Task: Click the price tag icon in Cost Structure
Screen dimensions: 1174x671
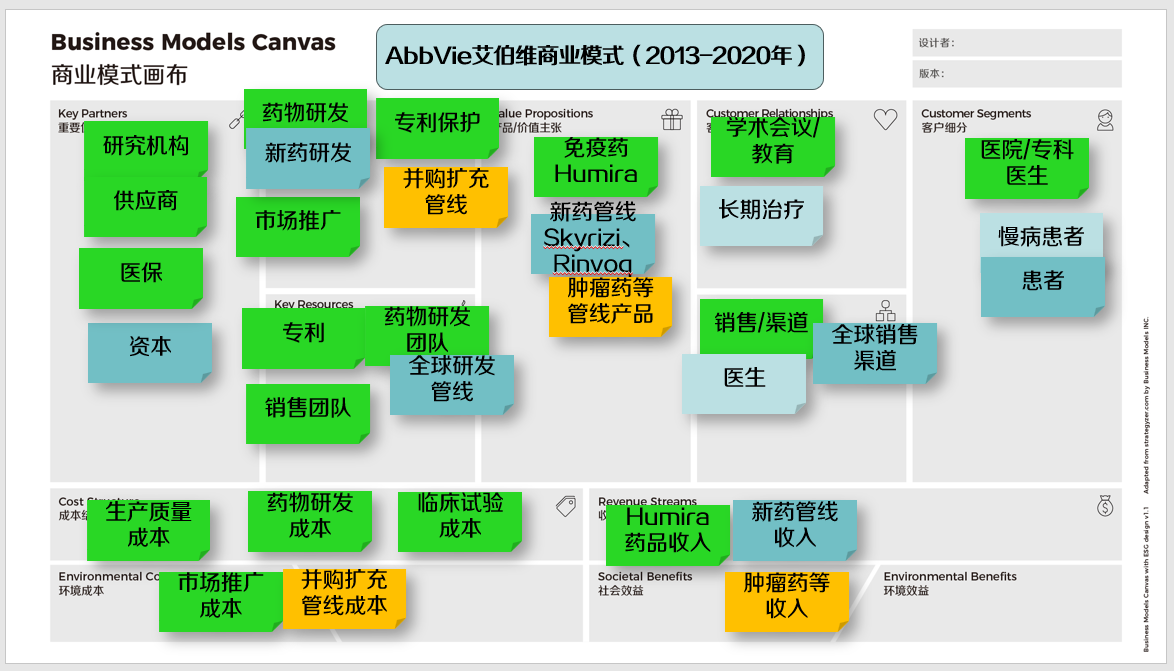Action: point(566,506)
